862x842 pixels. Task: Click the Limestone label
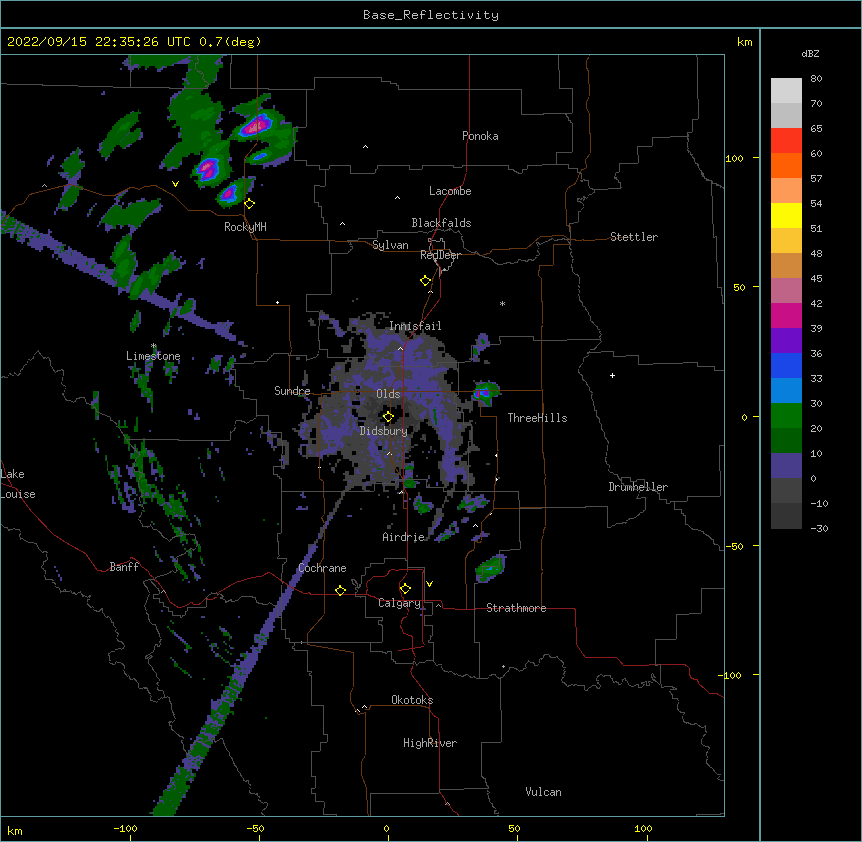point(153,356)
